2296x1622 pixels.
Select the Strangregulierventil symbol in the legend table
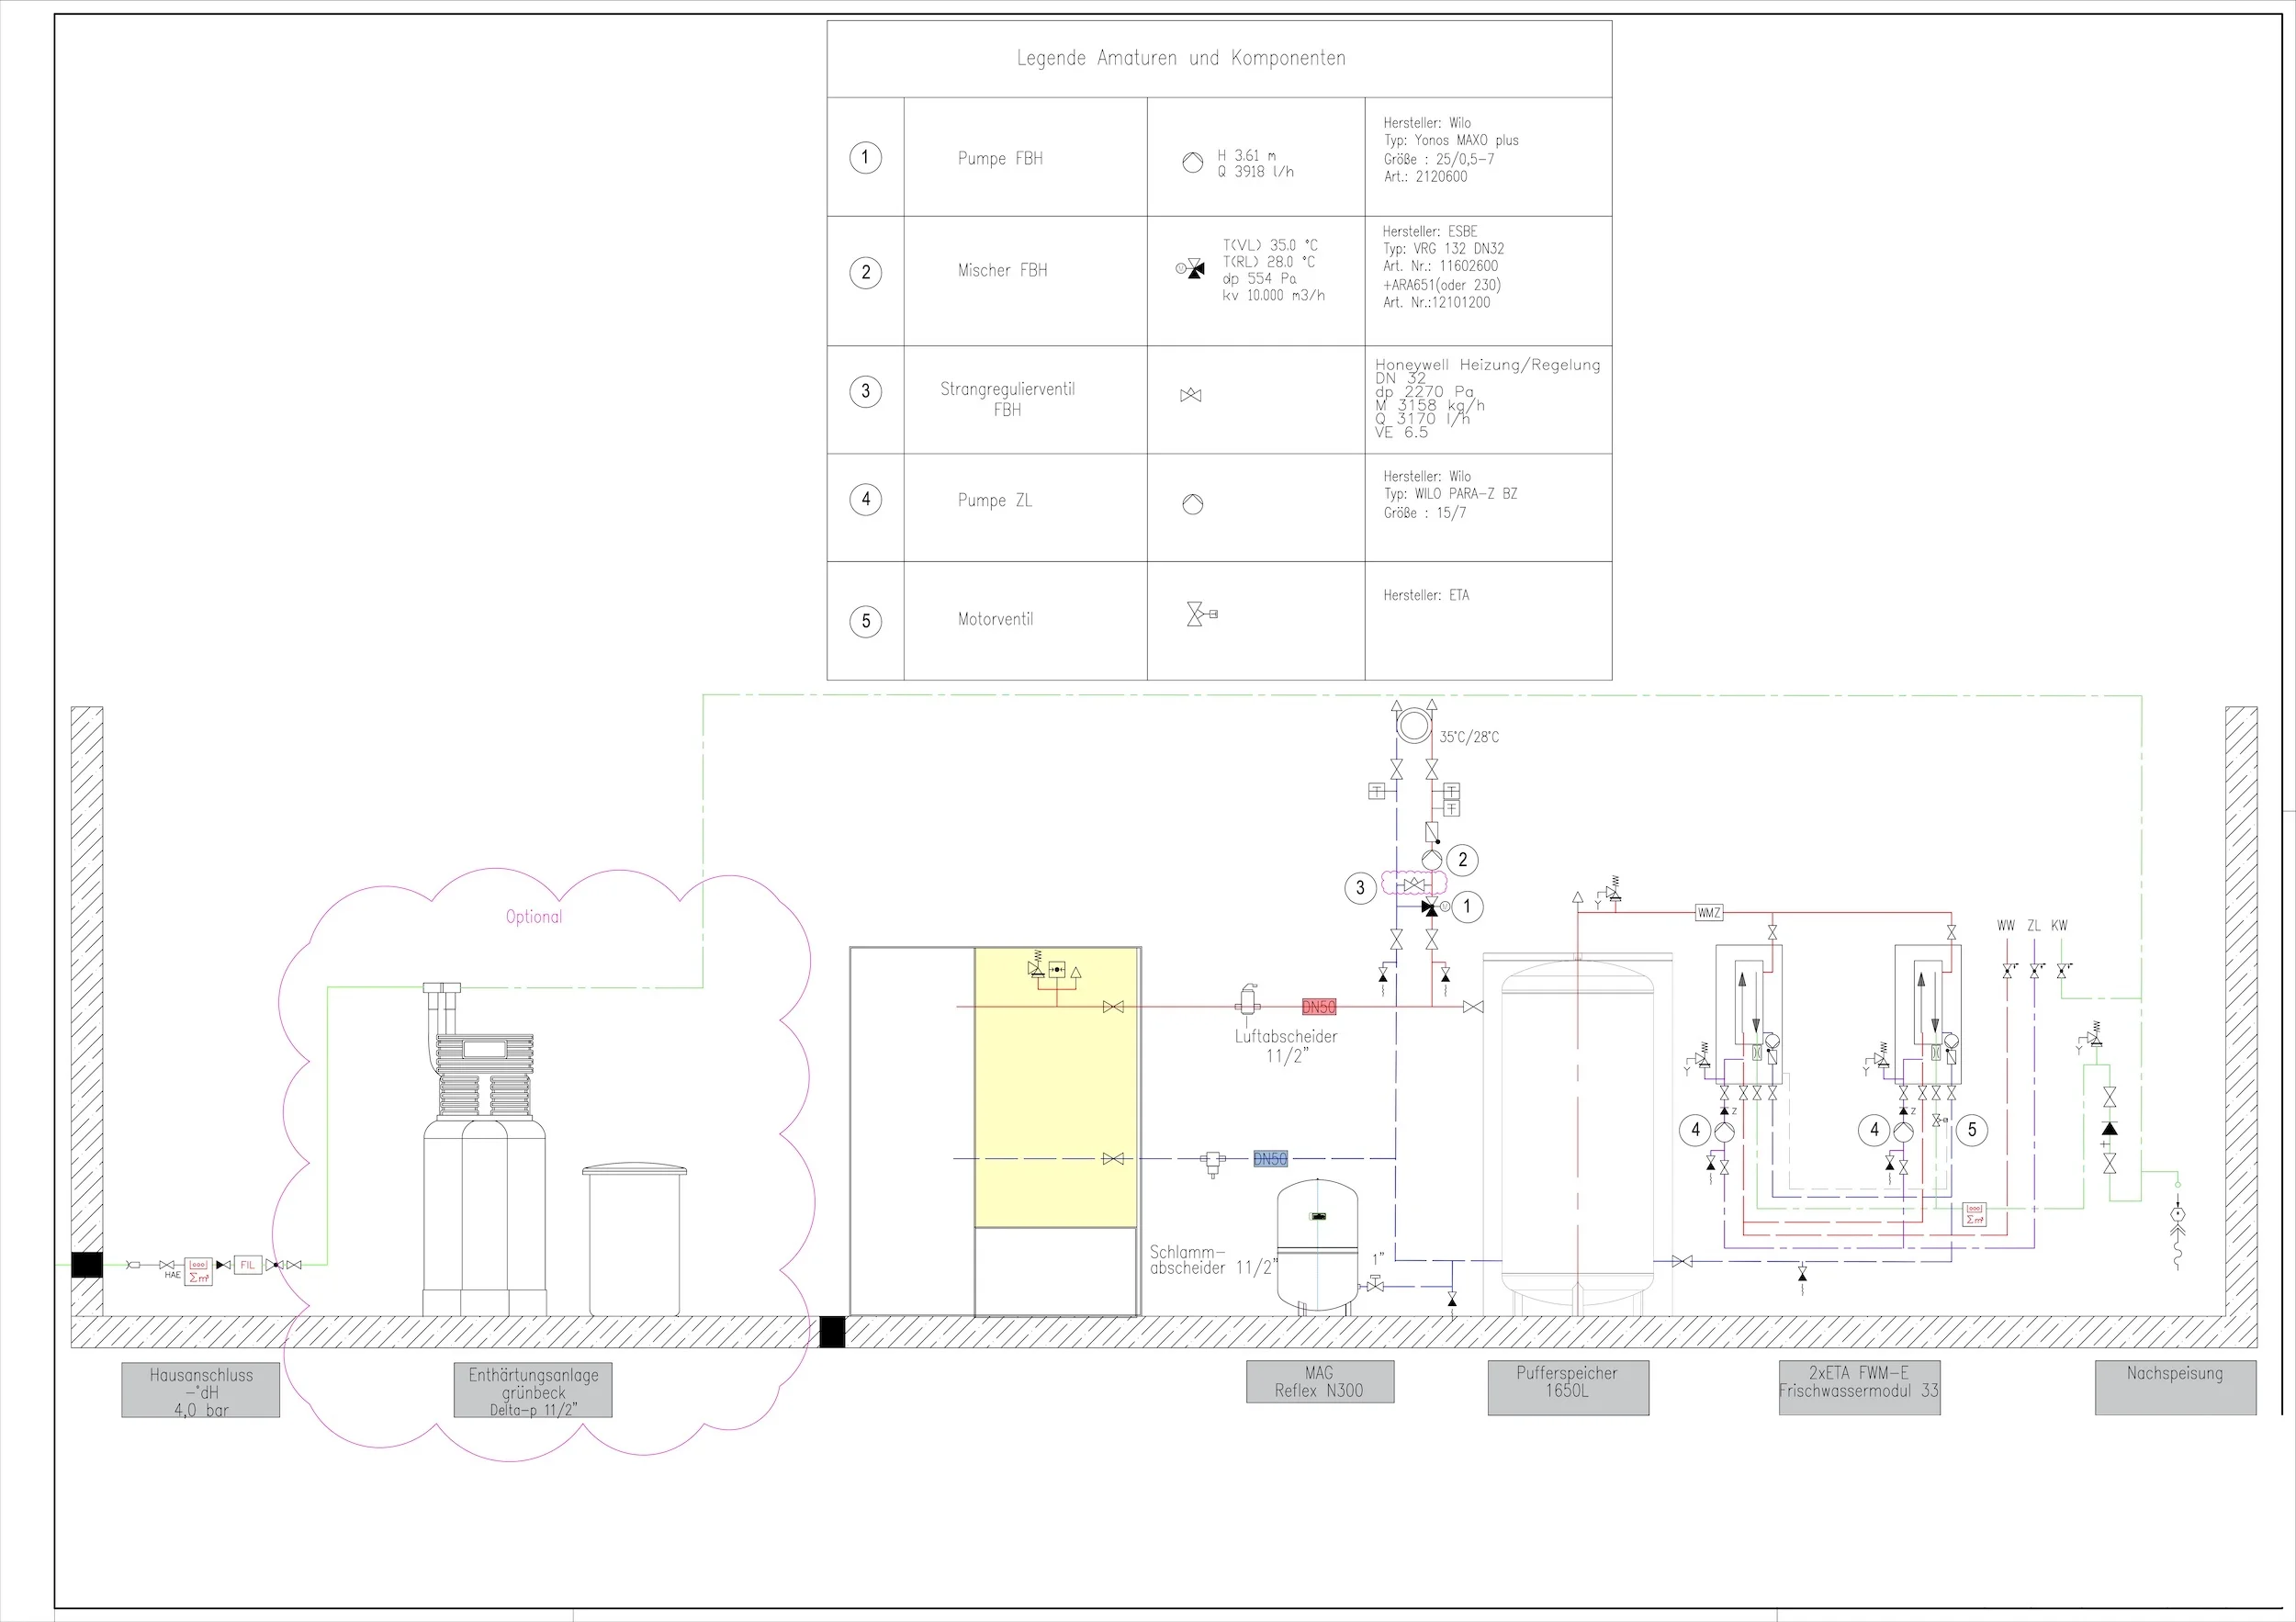(1190, 396)
